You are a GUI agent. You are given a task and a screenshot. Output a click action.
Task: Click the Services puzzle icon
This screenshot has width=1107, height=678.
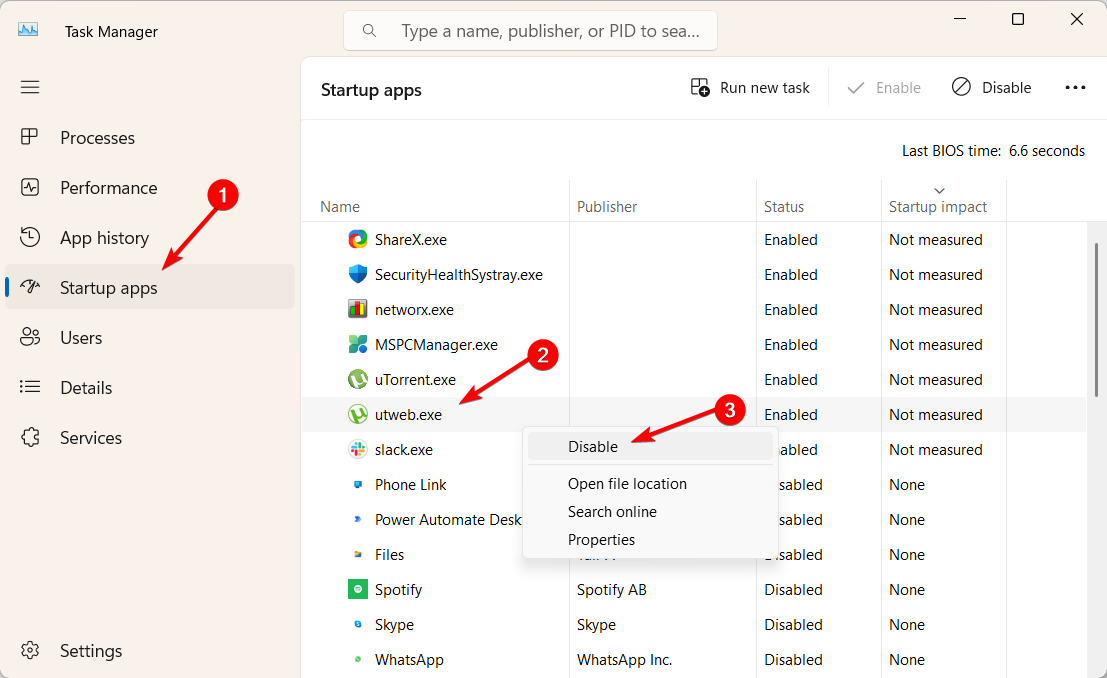click(30, 437)
